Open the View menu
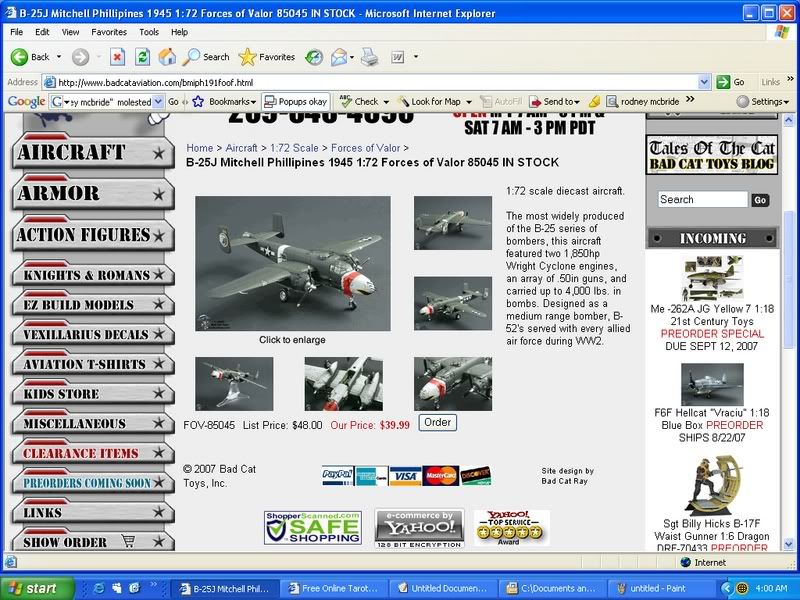This screenshot has height=600, width=800. 70,32
